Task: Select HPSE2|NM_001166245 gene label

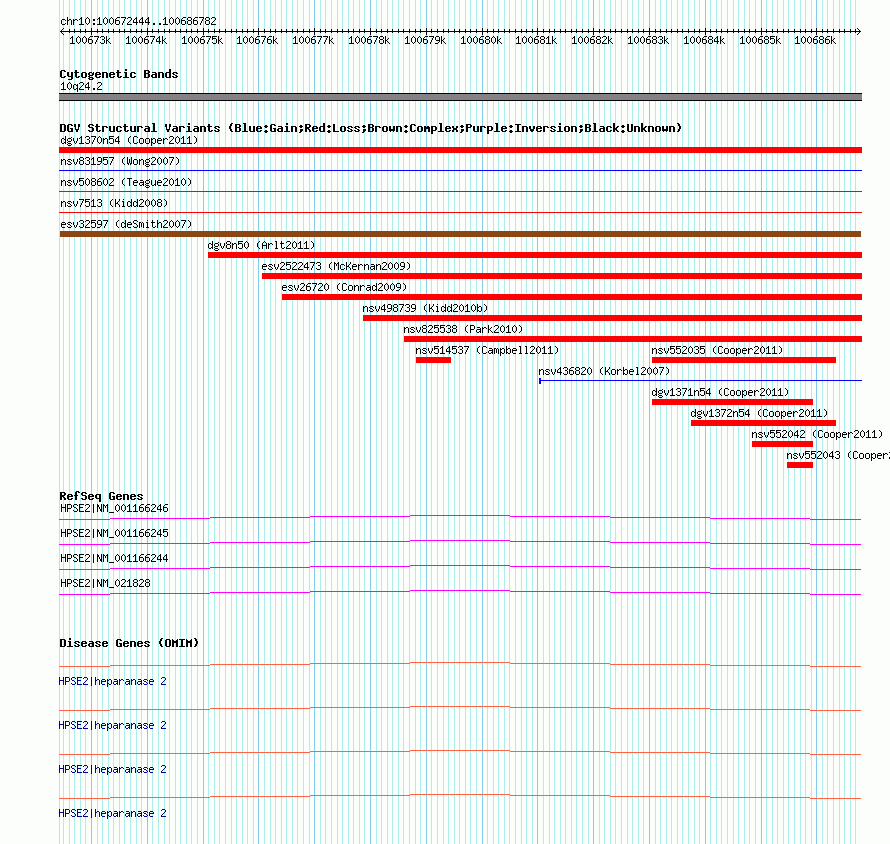Action: tap(114, 533)
